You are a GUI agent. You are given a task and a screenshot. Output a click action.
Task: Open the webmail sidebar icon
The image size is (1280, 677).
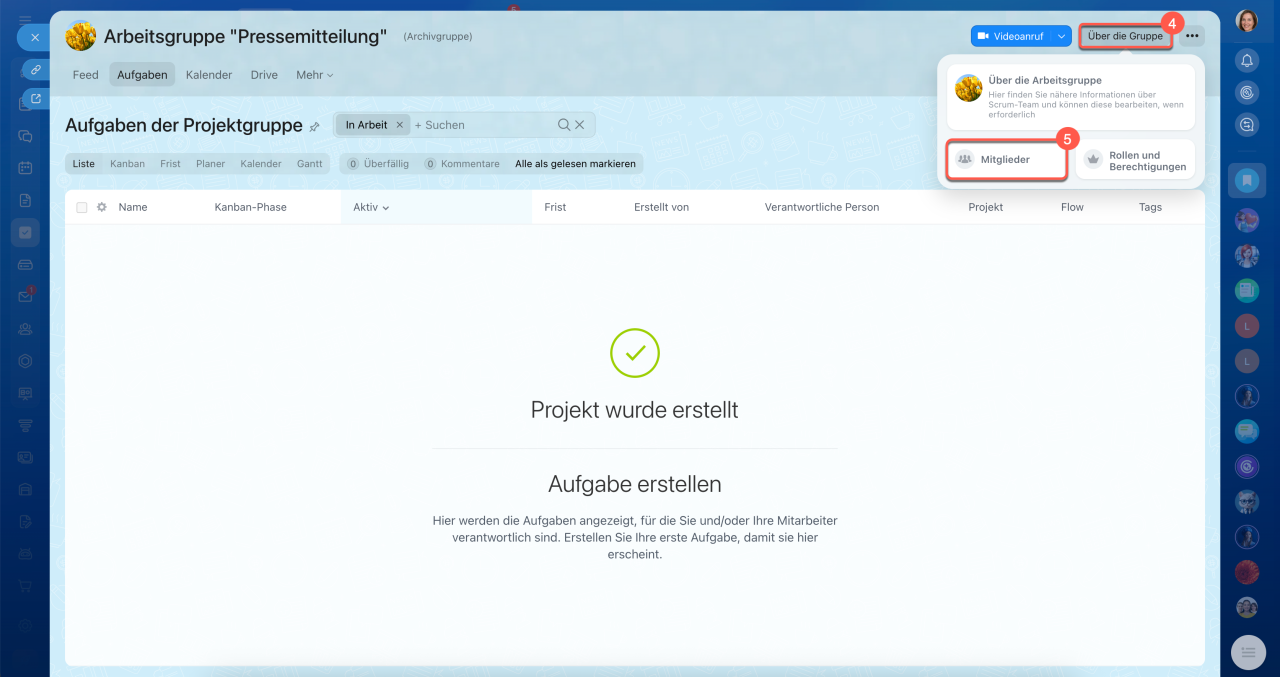tap(25, 296)
